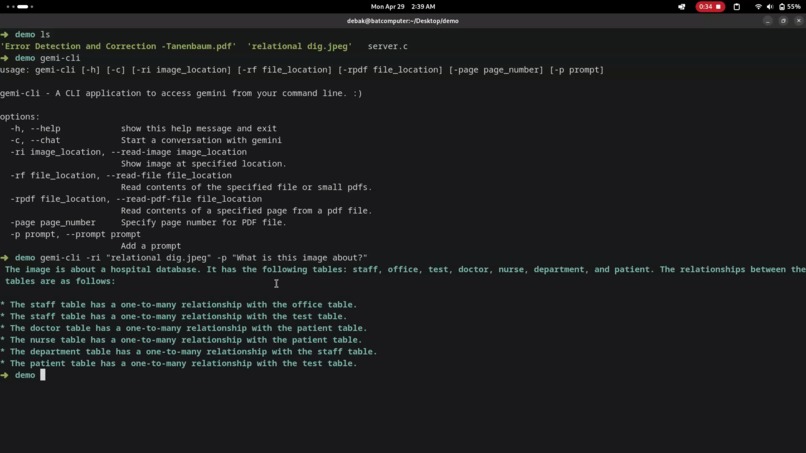Click the 'options:' heading
This screenshot has height=453, width=806.
(x=20, y=117)
